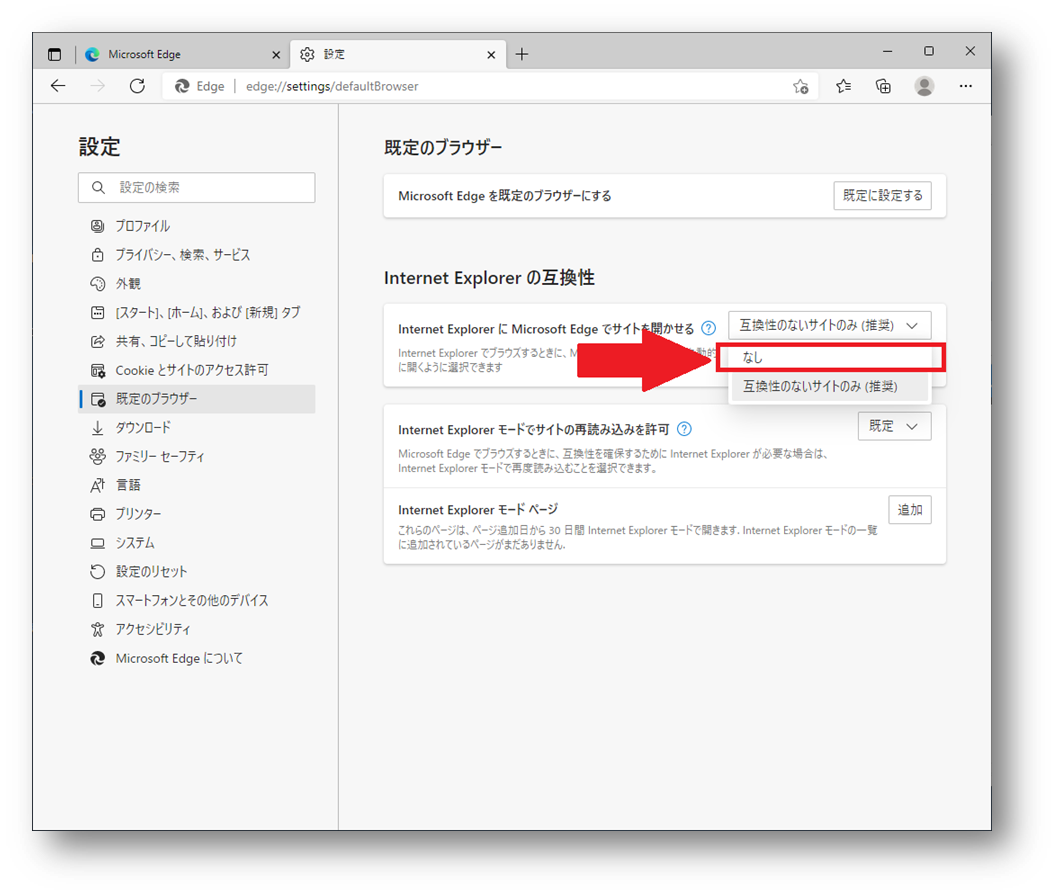Expand the 既定 dropdown for IE mode reload
Screen dimensions: 1057x896
pyautogui.click(x=895, y=426)
